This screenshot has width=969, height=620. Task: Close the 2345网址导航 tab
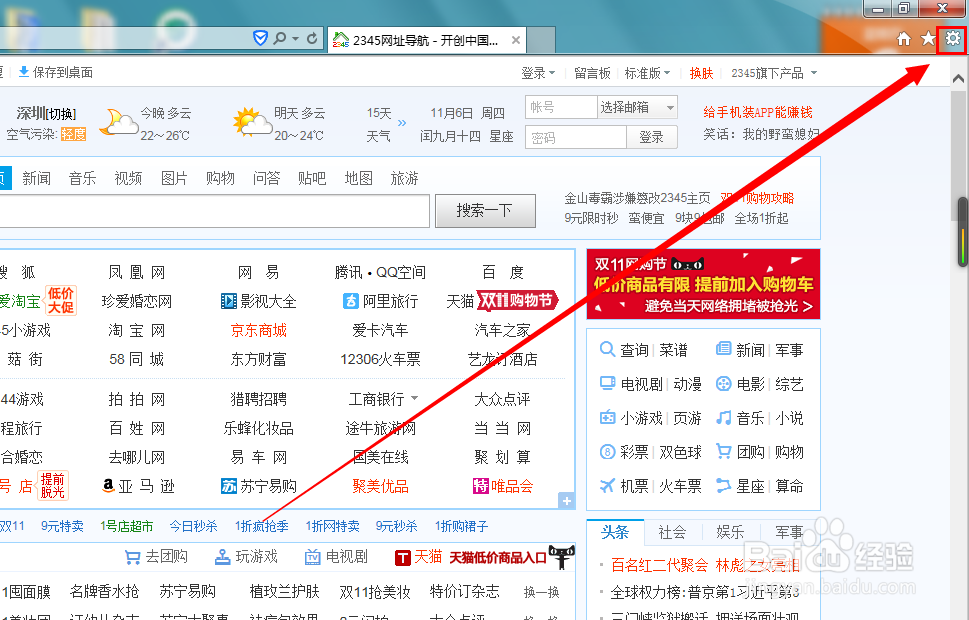point(515,41)
